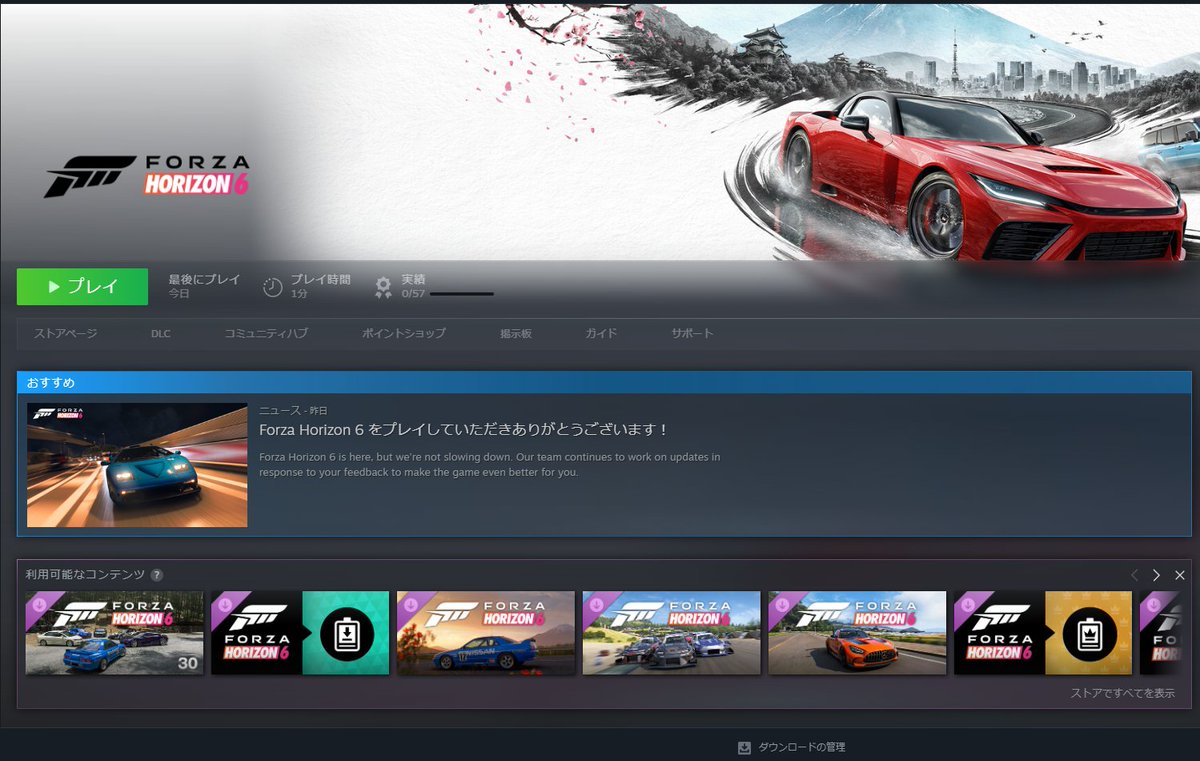
Task: Go to previous available content page
Action: click(1134, 575)
